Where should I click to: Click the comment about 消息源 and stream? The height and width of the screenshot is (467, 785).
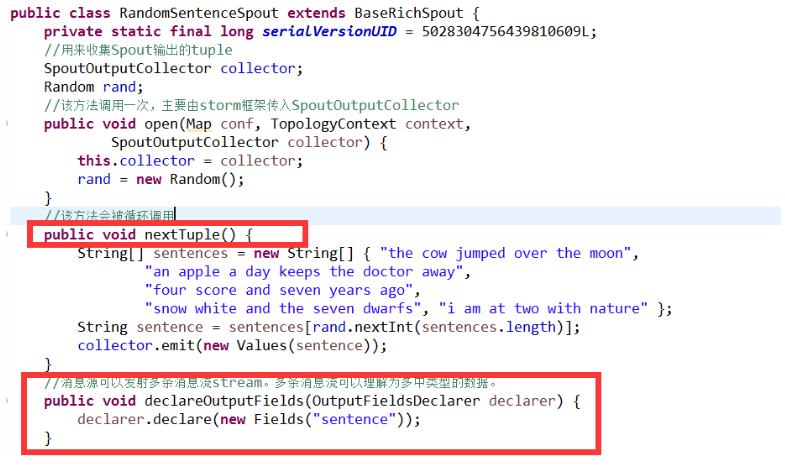[270, 383]
